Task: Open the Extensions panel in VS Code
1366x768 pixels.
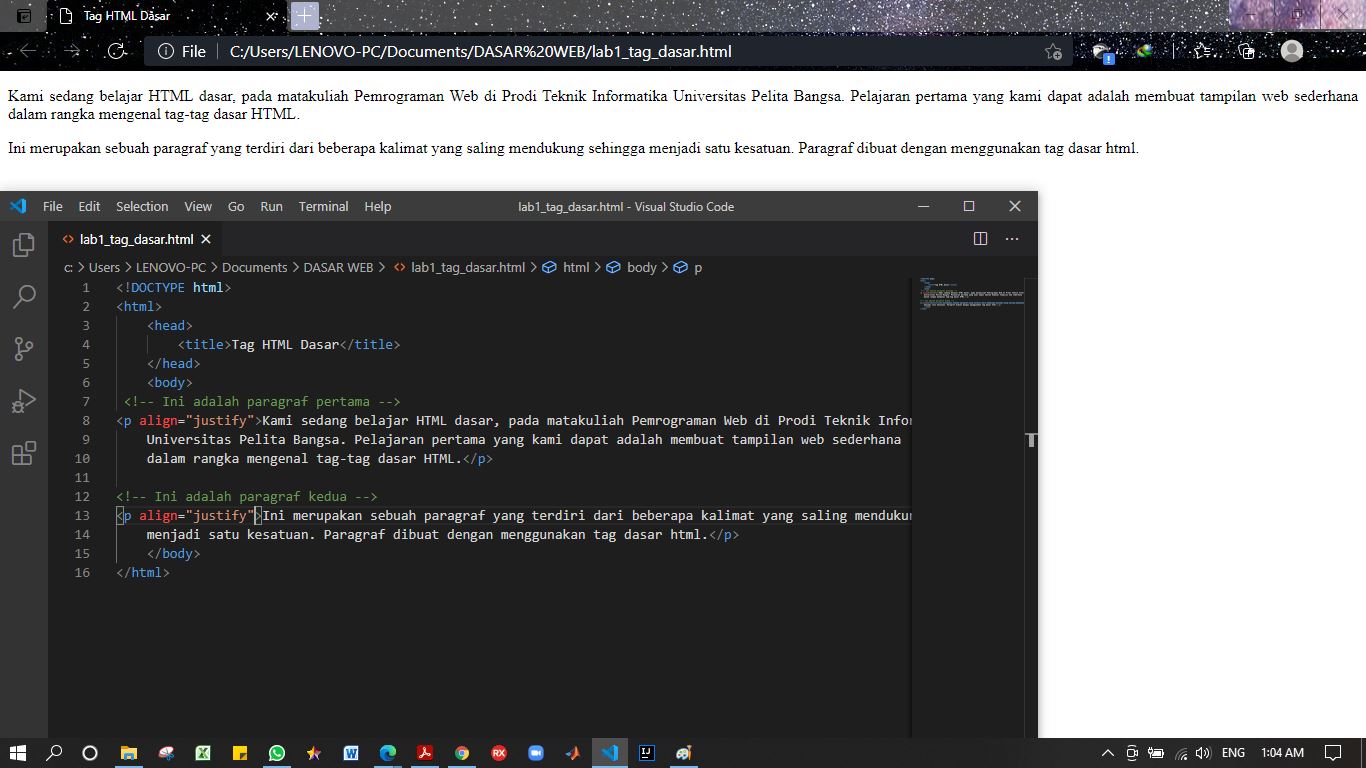Action: (x=24, y=452)
